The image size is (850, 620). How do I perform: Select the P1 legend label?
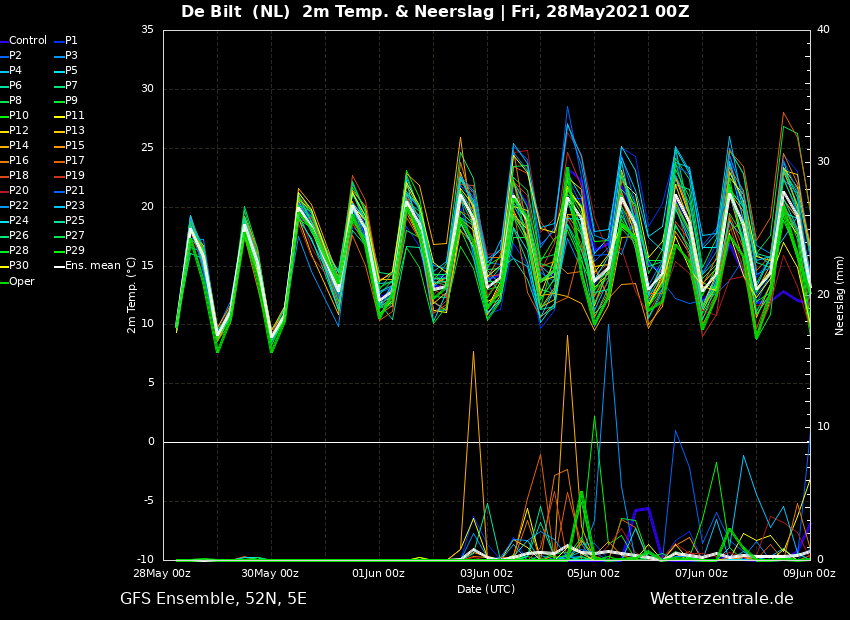click(67, 41)
